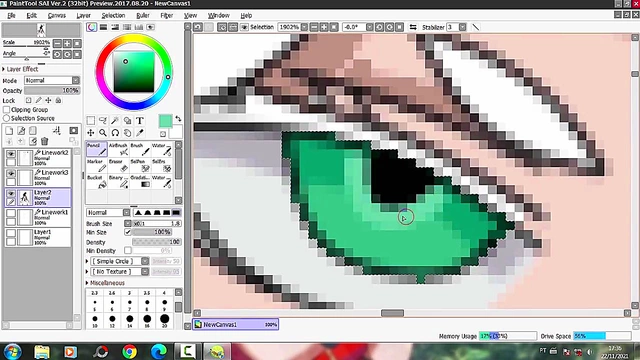Show the color wheel panel
The image size is (640, 360).
click(x=91, y=27)
